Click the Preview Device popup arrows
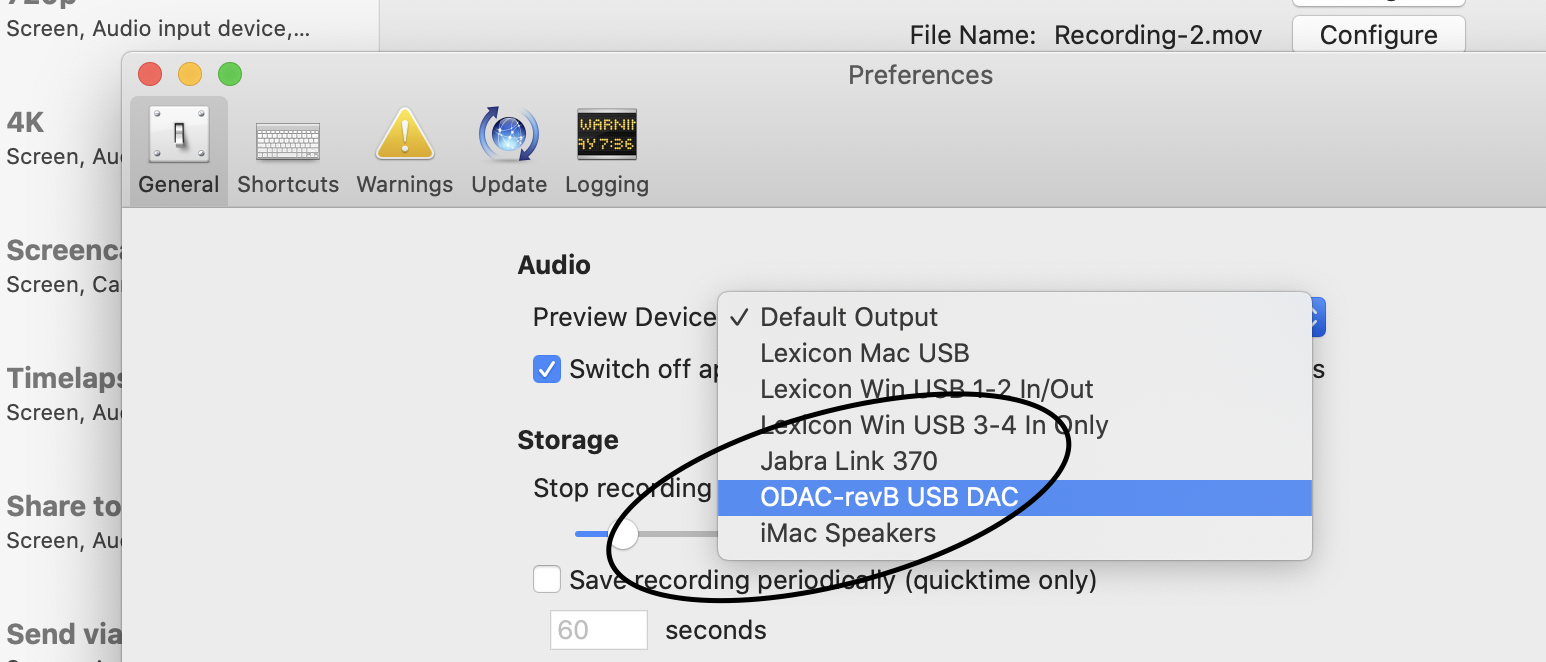 pyautogui.click(x=1317, y=318)
